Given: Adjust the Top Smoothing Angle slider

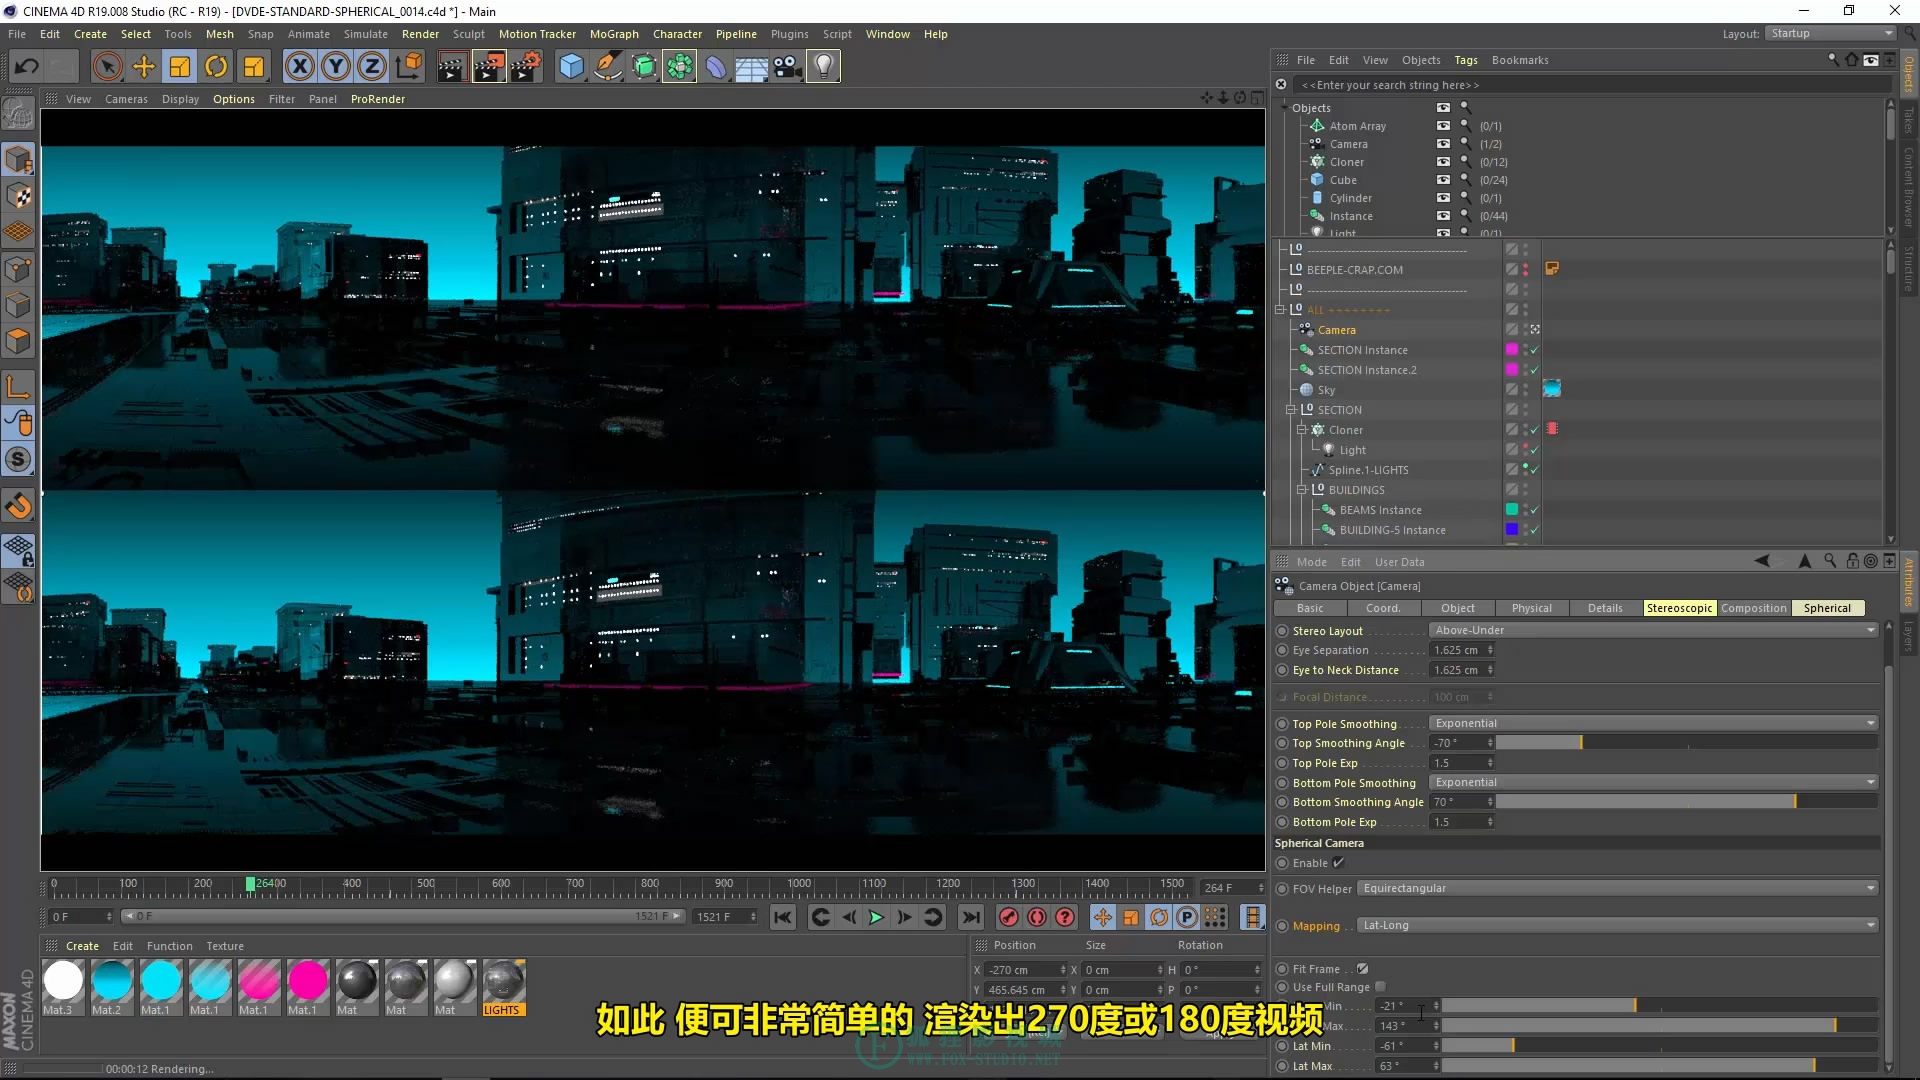Looking at the screenshot, I should pyautogui.click(x=1687, y=743).
